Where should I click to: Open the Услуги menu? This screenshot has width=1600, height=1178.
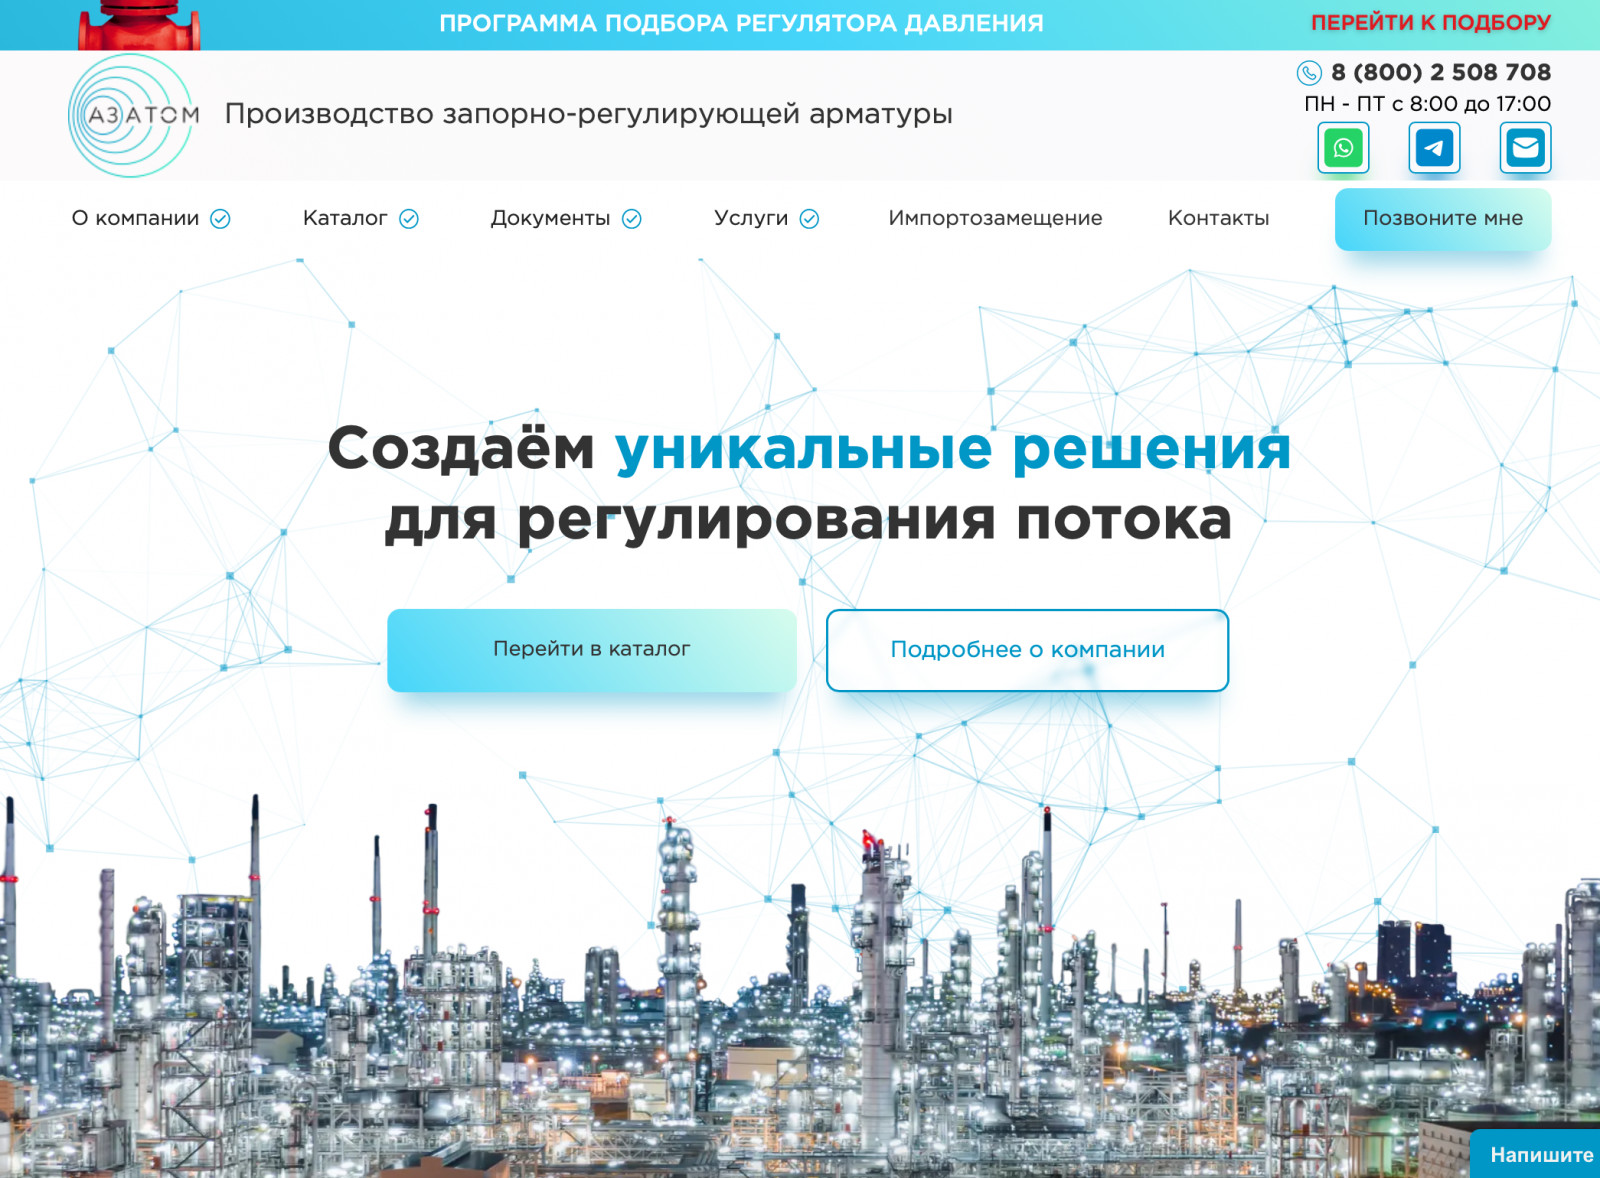tap(751, 218)
